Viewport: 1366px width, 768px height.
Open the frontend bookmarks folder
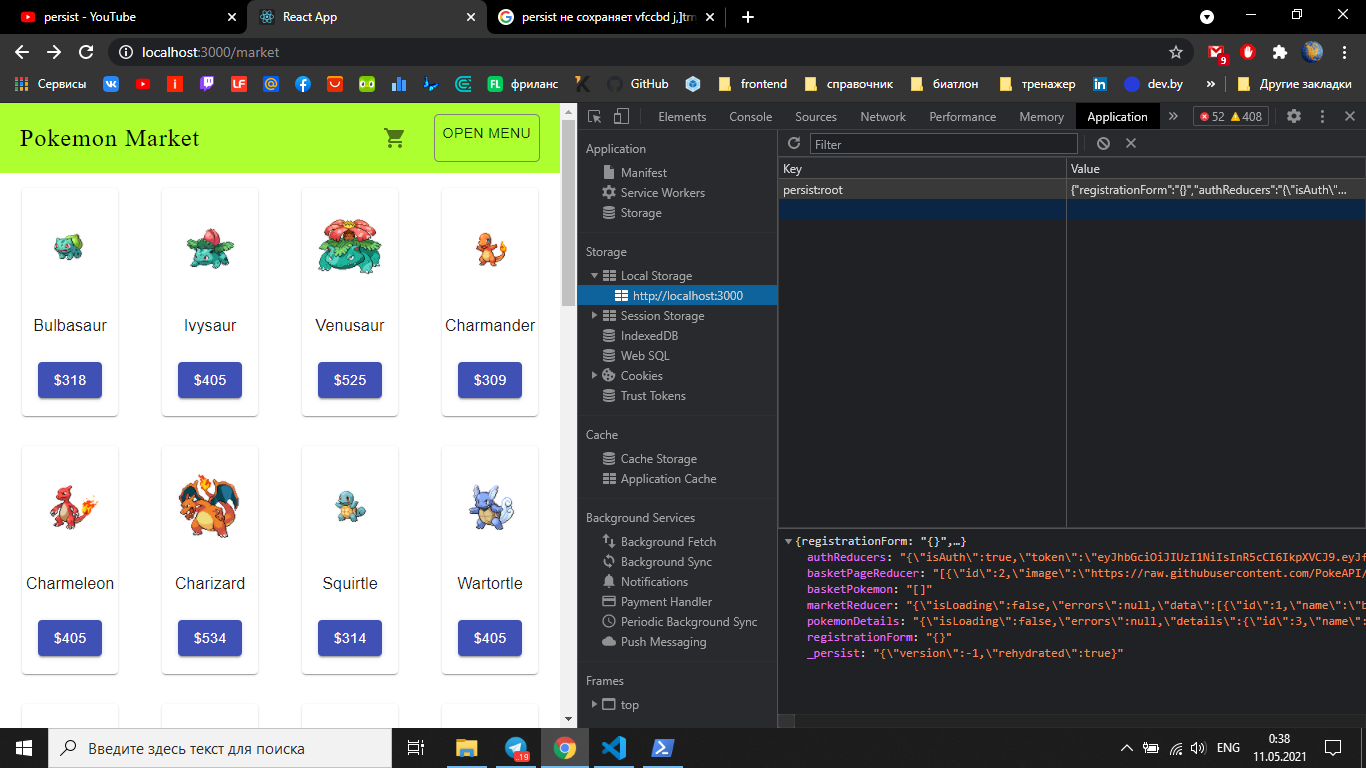[x=751, y=84]
